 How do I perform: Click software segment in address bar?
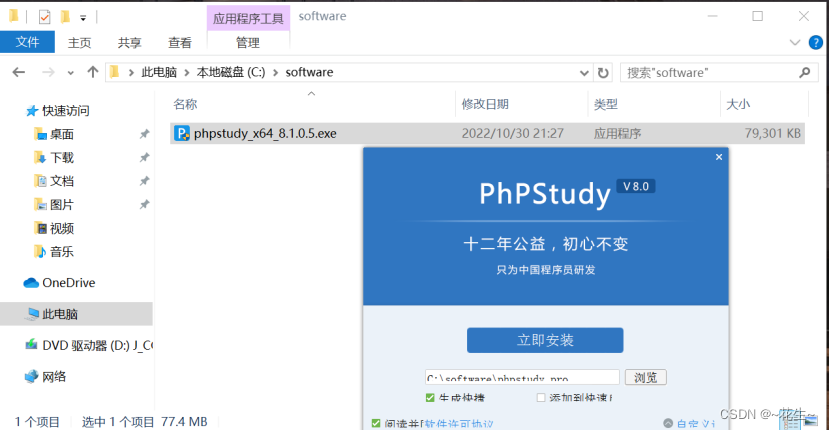click(x=309, y=73)
